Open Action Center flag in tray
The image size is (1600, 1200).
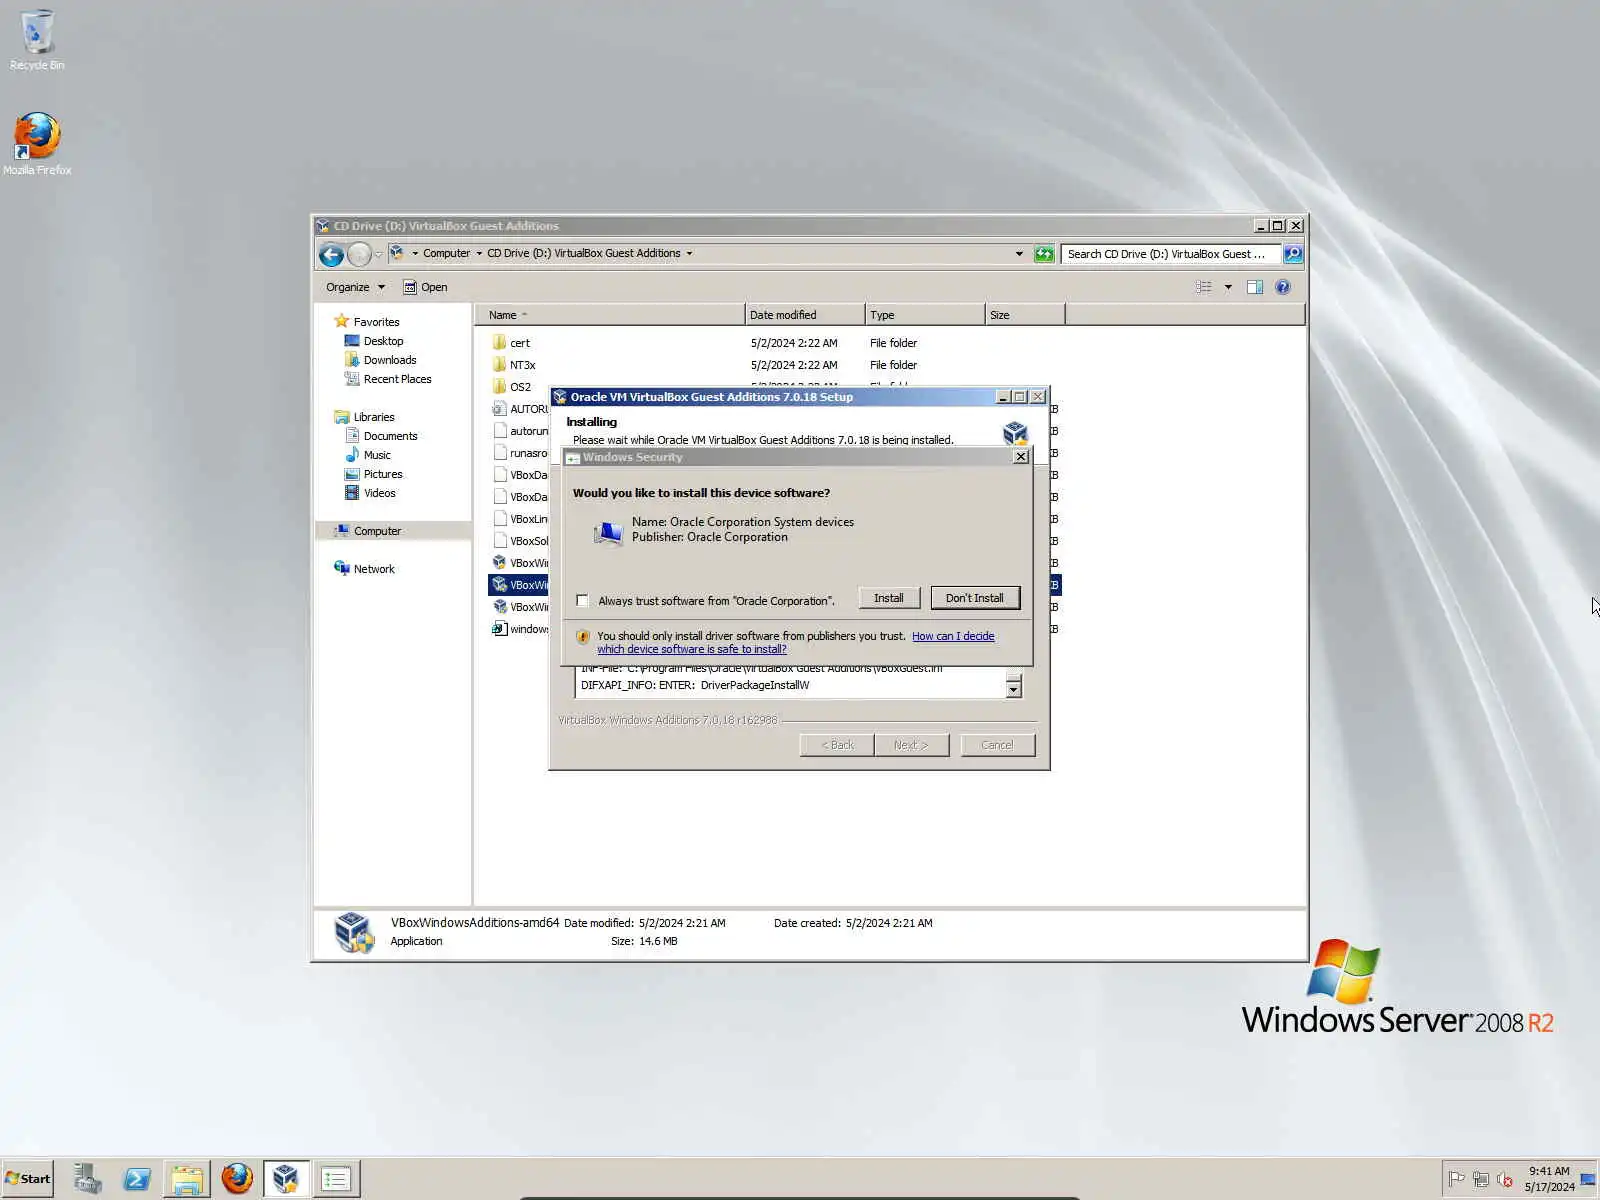tap(1457, 1179)
